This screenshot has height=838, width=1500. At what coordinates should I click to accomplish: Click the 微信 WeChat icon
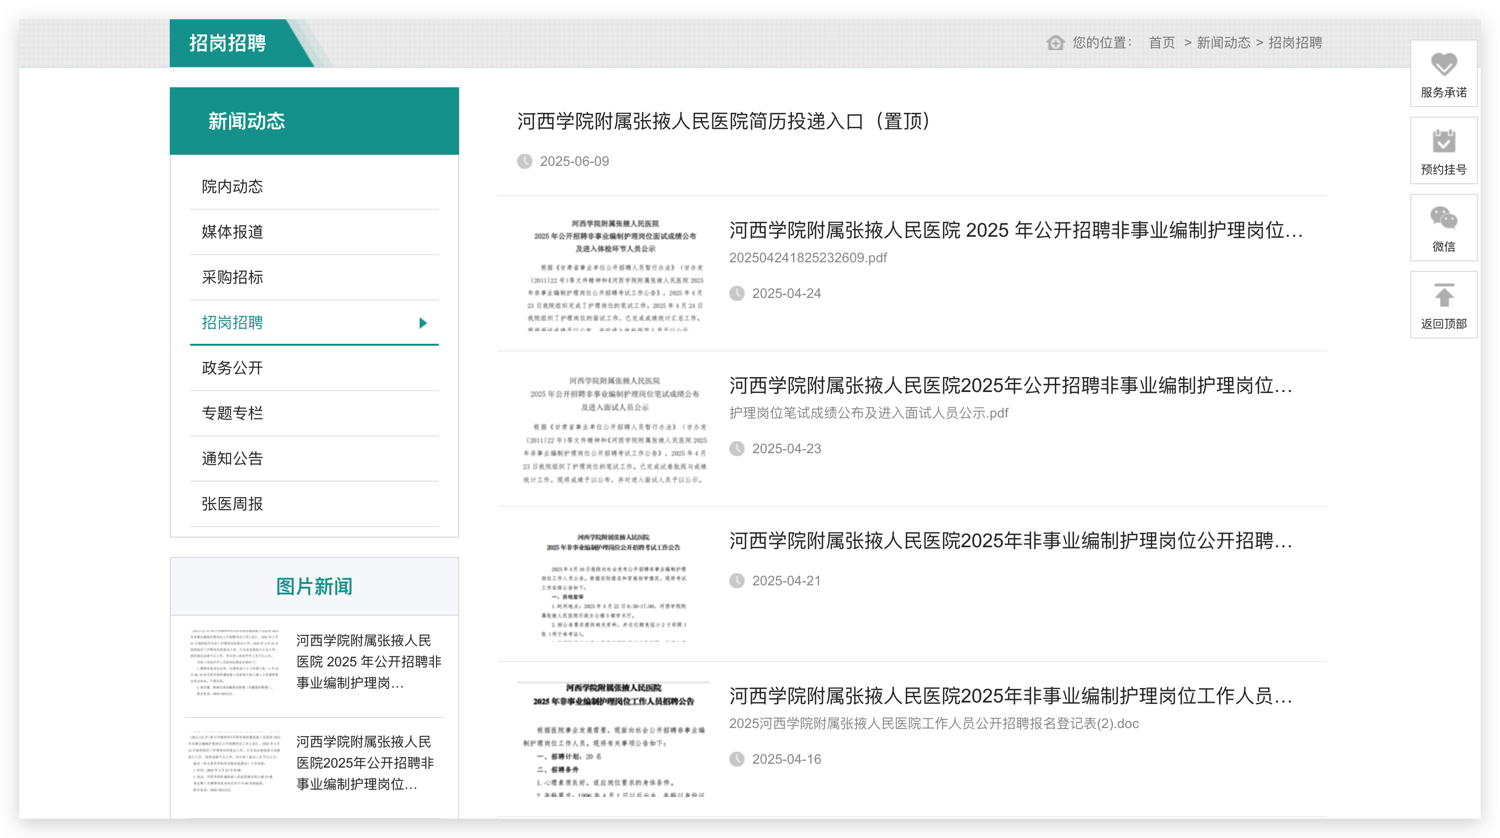coord(1443,219)
